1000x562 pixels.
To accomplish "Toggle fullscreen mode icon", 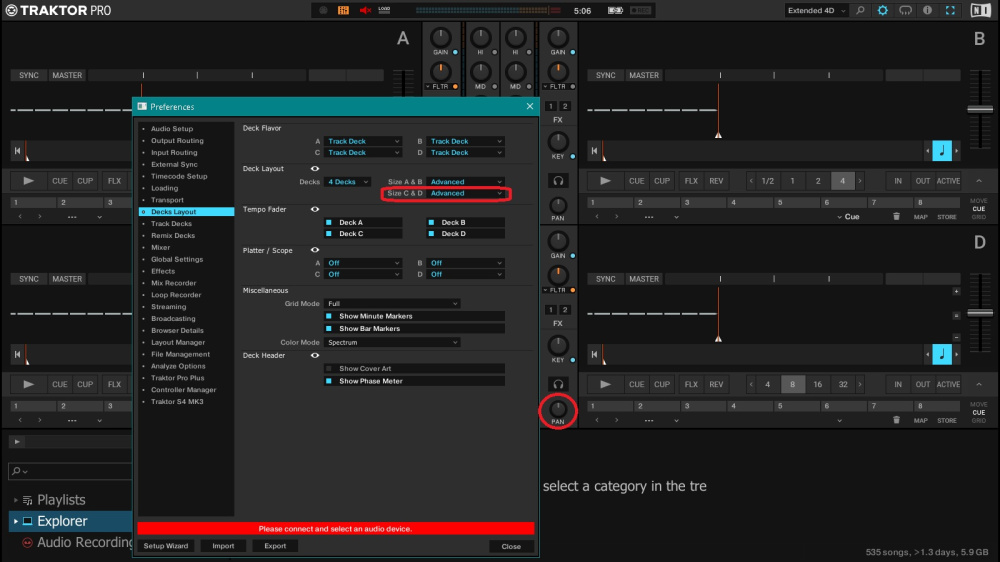I will (x=950, y=10).
